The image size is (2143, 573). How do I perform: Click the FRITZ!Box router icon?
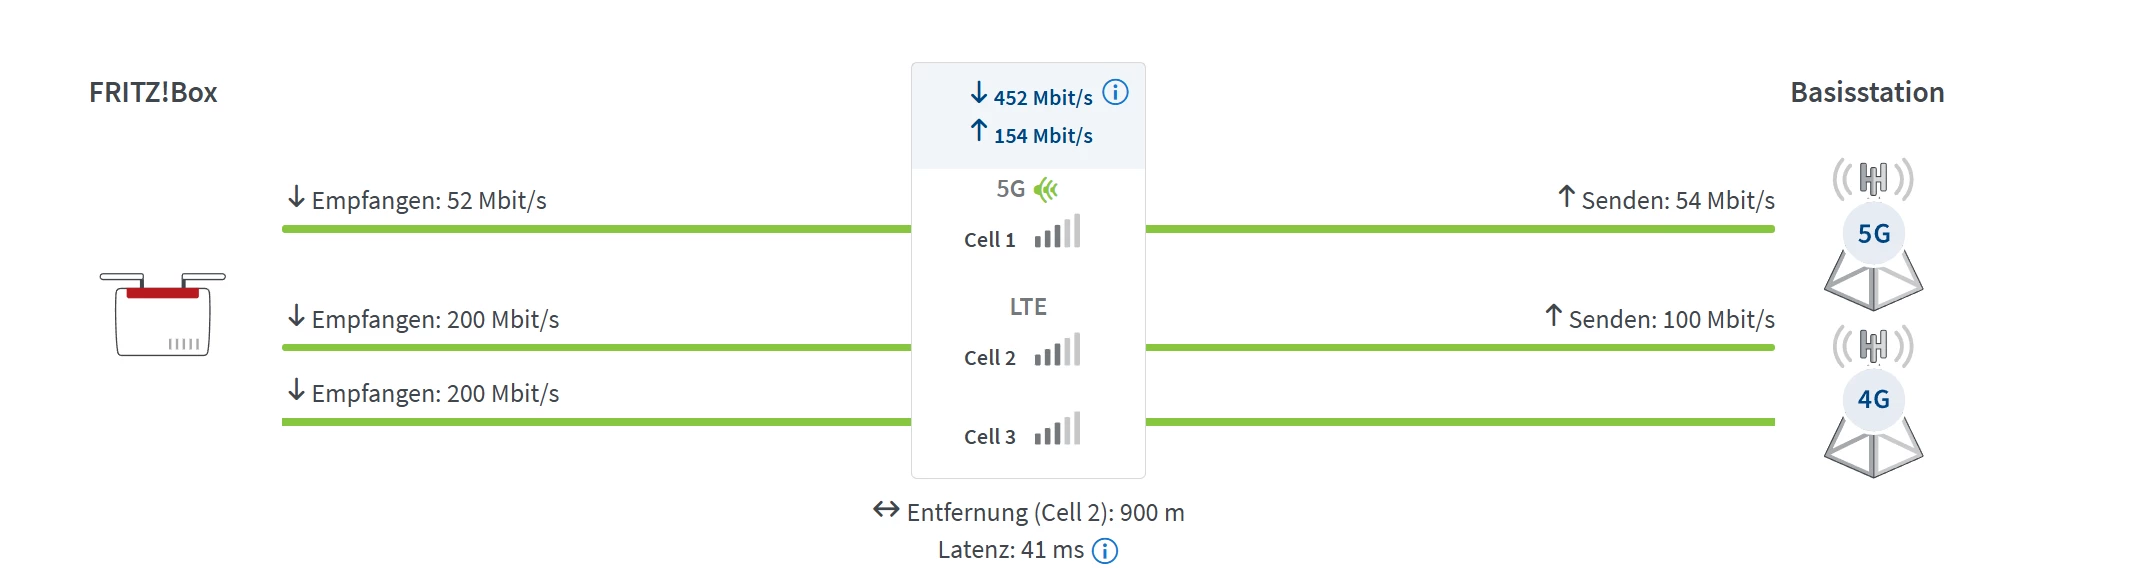163,314
